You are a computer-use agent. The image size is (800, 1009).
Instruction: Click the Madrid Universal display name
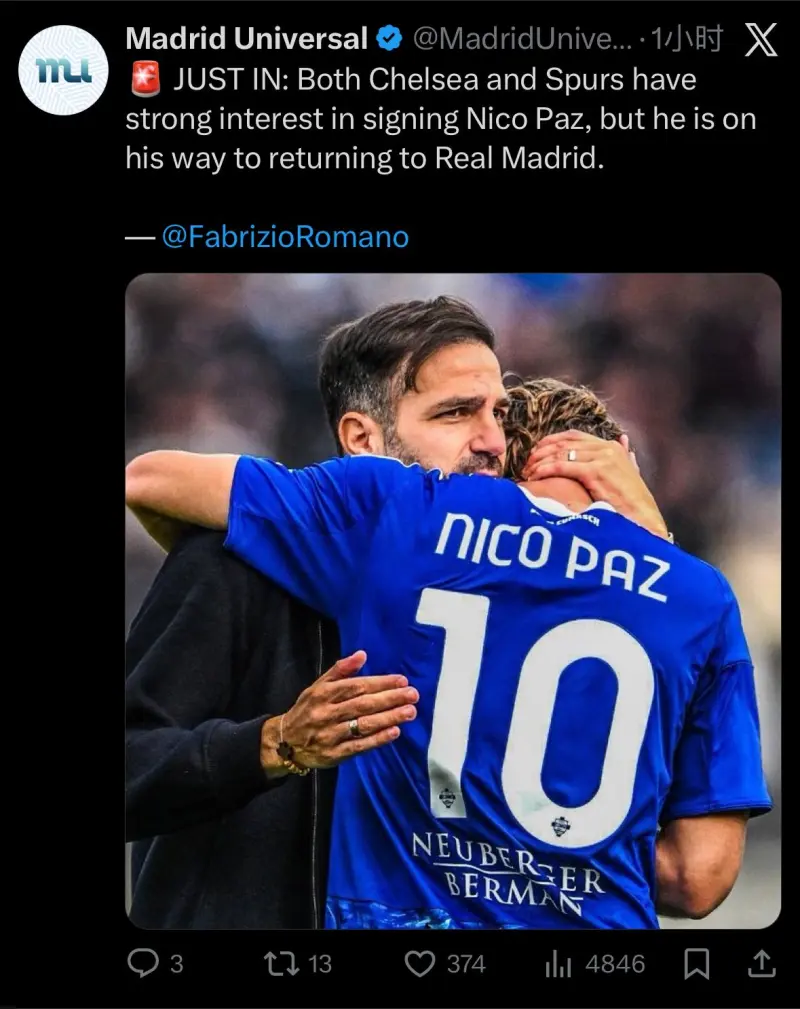point(246,39)
